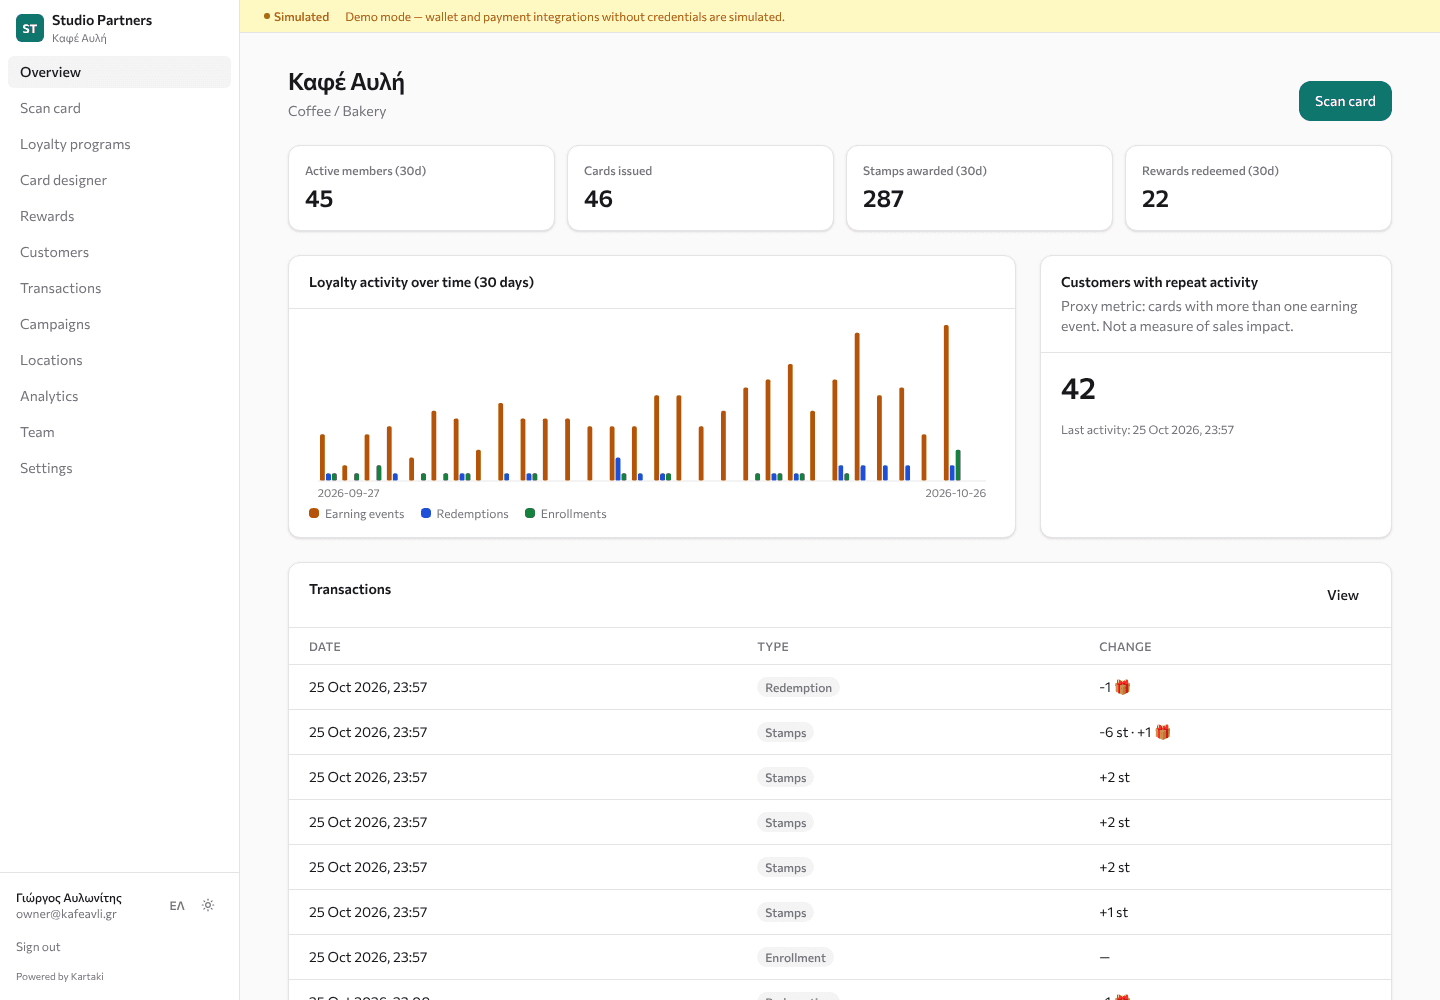Click the TYPE column header

point(773,647)
